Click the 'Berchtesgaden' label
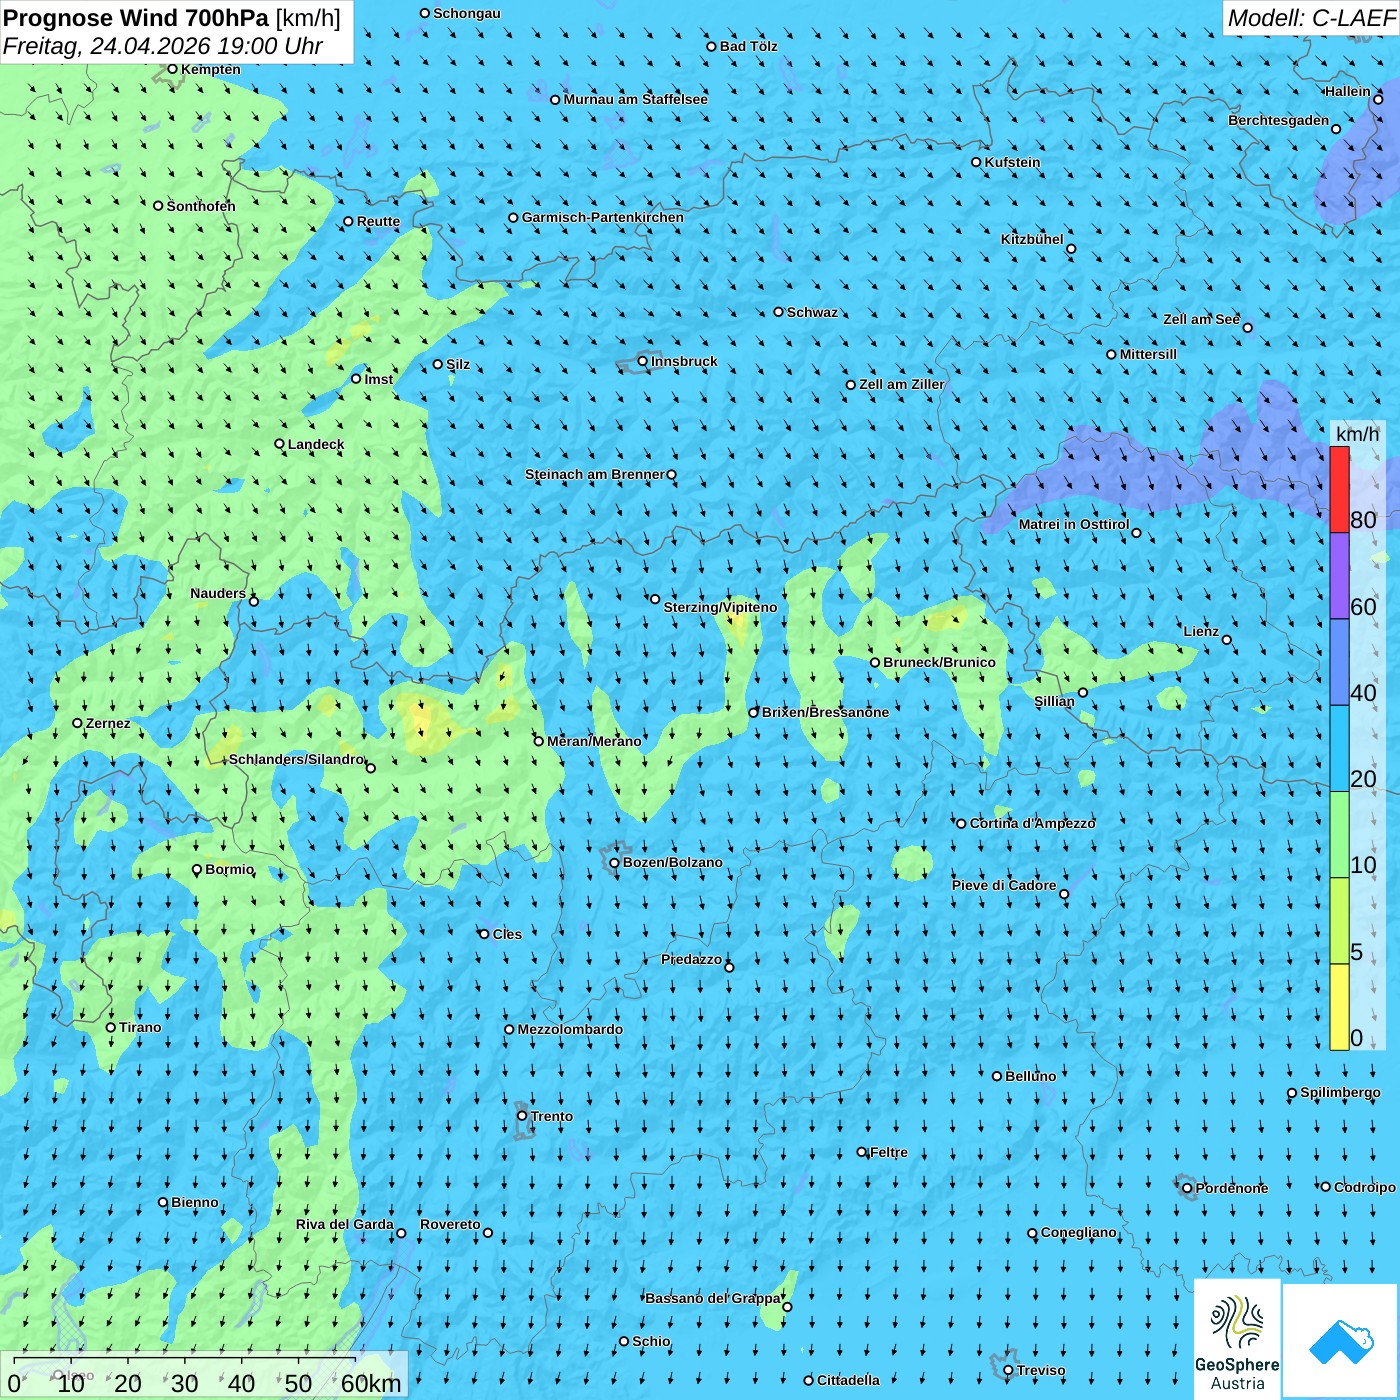 click(x=1279, y=120)
